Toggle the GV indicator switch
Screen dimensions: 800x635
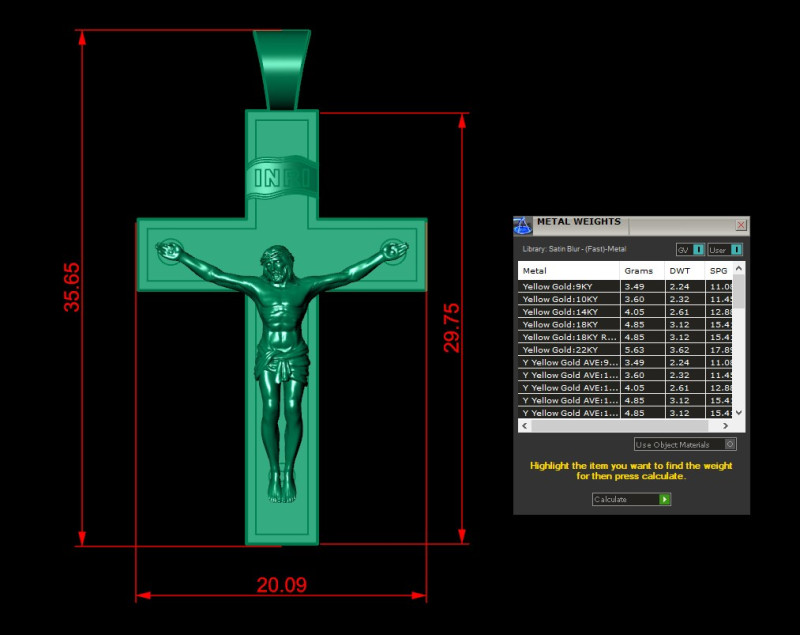(700, 250)
